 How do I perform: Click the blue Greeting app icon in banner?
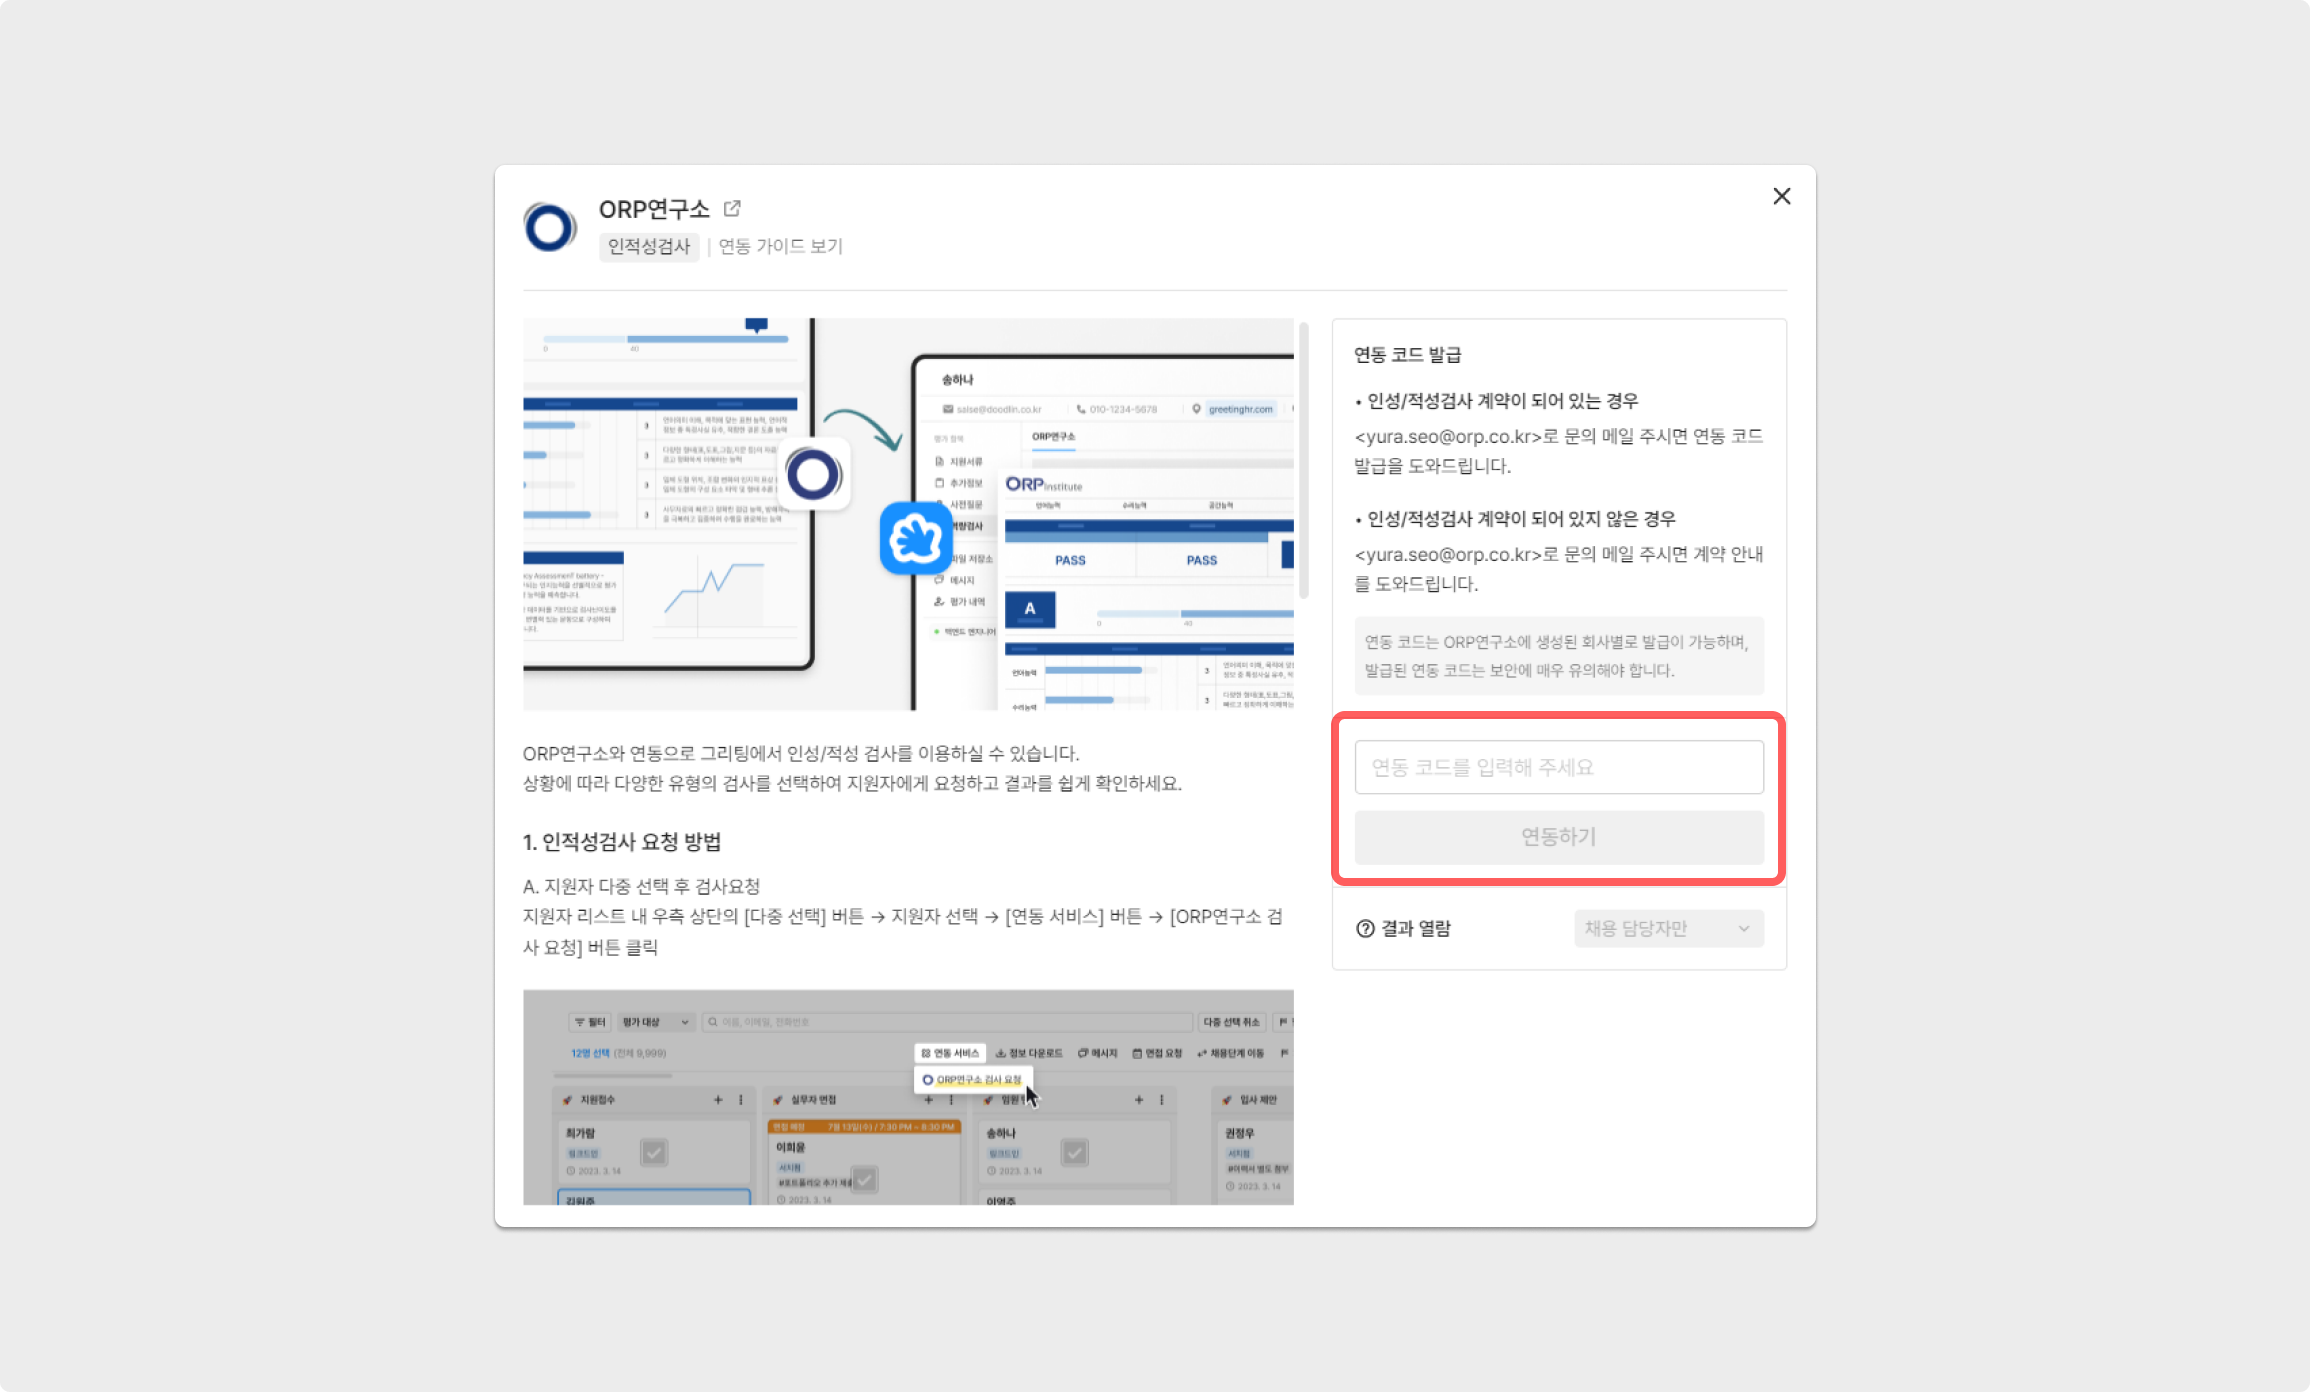915,538
